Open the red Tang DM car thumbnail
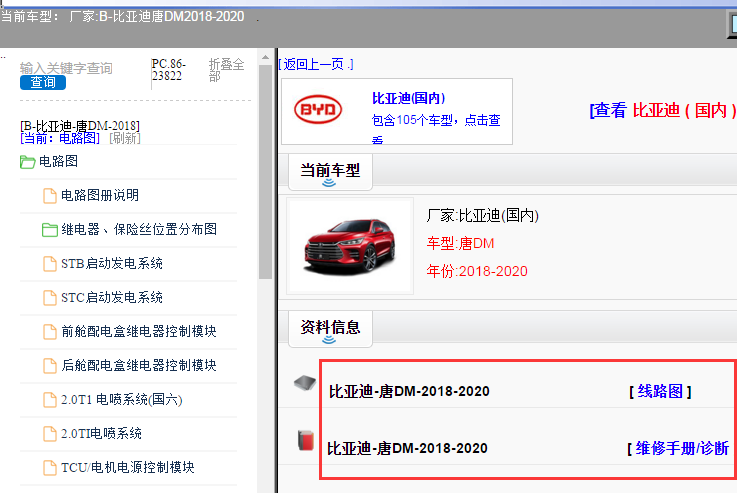The height and width of the screenshot is (493, 737). coord(350,246)
